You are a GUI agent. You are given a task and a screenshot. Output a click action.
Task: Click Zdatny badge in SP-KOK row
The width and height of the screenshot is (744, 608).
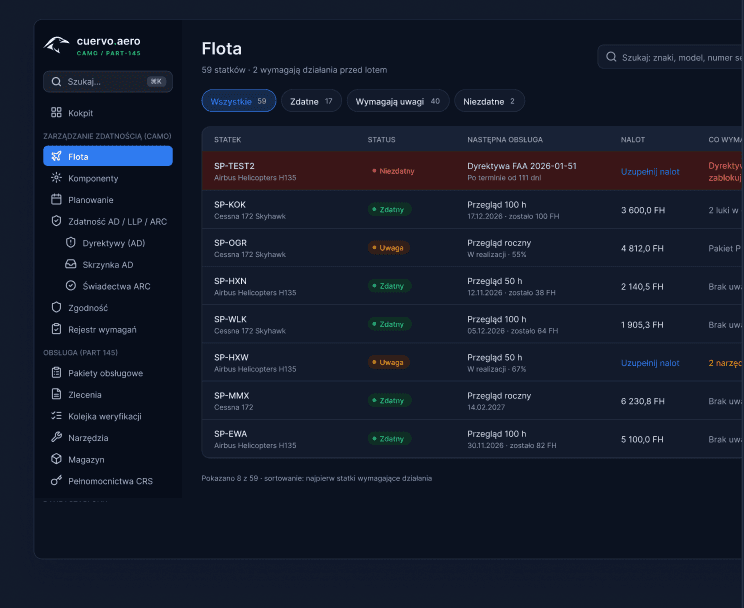point(389,209)
